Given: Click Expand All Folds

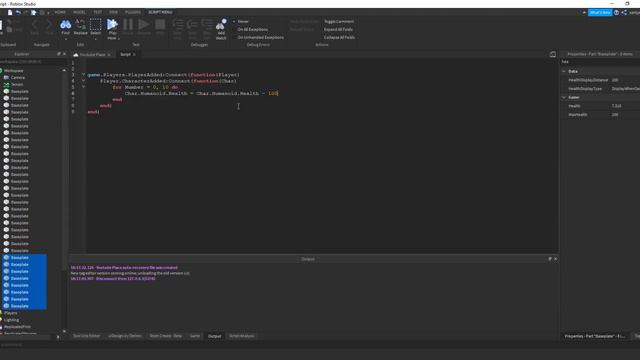Looking at the screenshot, I should [338, 29].
